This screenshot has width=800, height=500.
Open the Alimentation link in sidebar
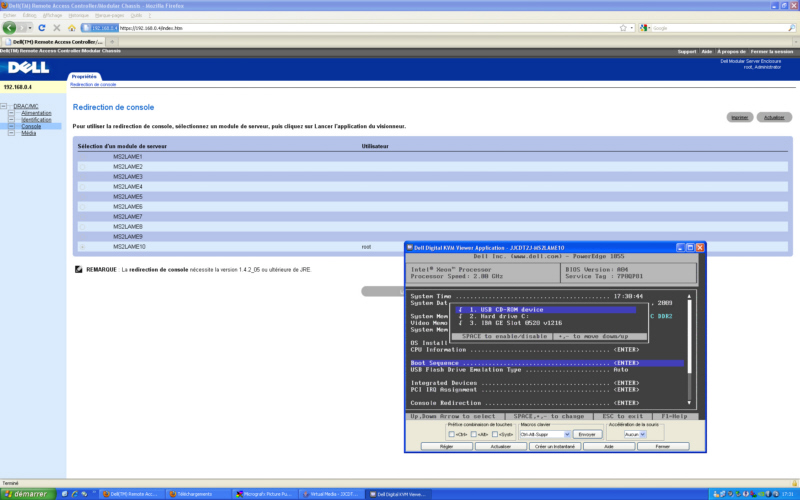[x=36, y=113]
